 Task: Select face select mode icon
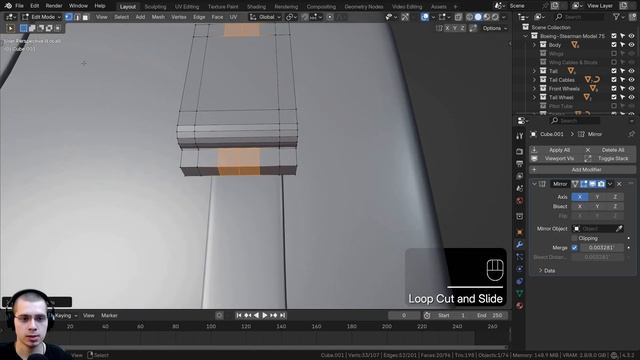pos(85,17)
